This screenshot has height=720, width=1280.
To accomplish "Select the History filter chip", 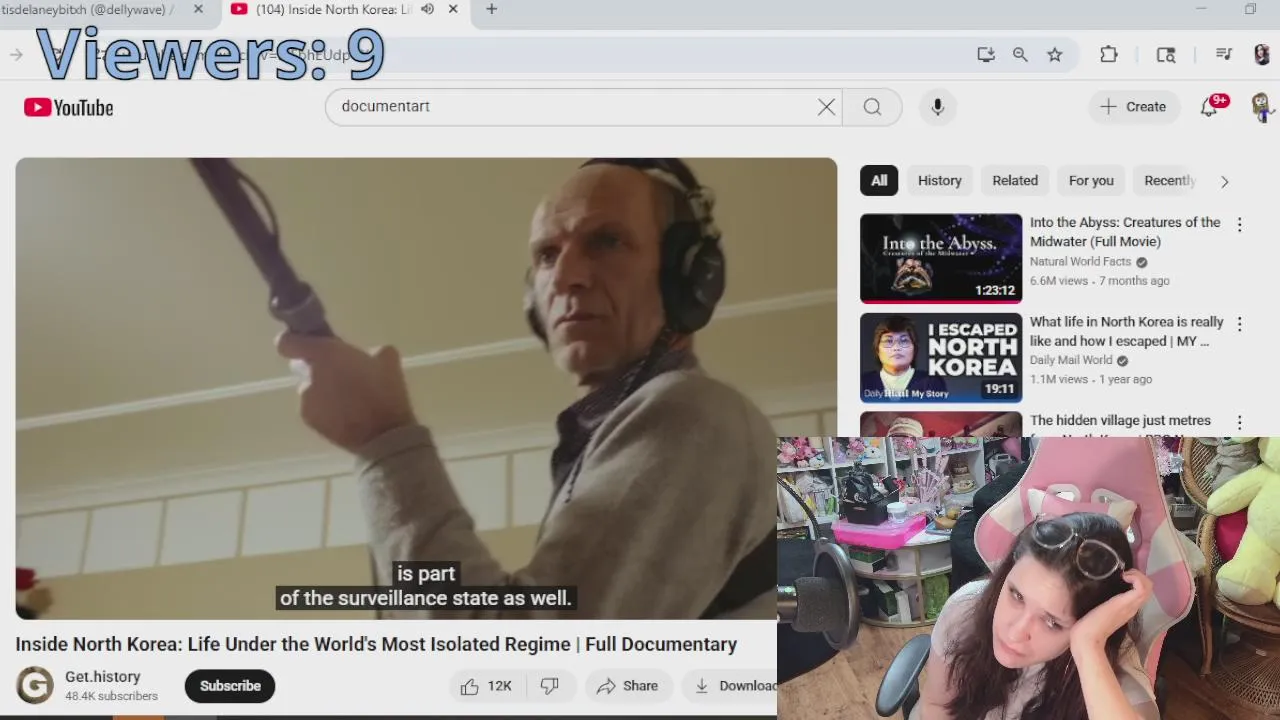I will (940, 180).
